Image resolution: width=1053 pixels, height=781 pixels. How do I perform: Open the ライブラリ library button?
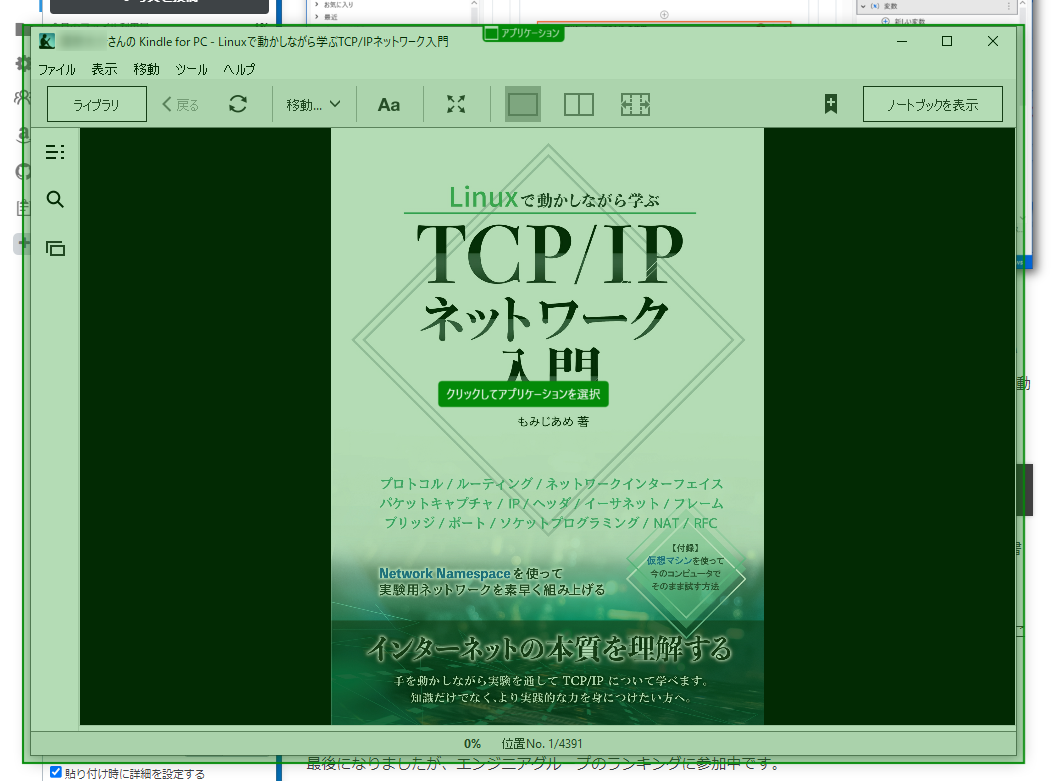(x=97, y=104)
